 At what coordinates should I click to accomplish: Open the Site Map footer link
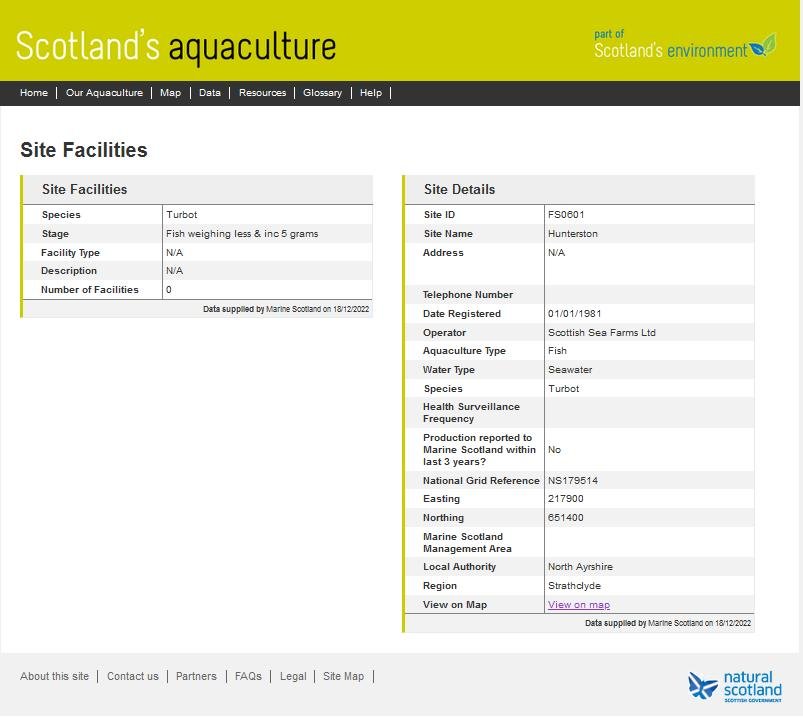[x=343, y=676]
